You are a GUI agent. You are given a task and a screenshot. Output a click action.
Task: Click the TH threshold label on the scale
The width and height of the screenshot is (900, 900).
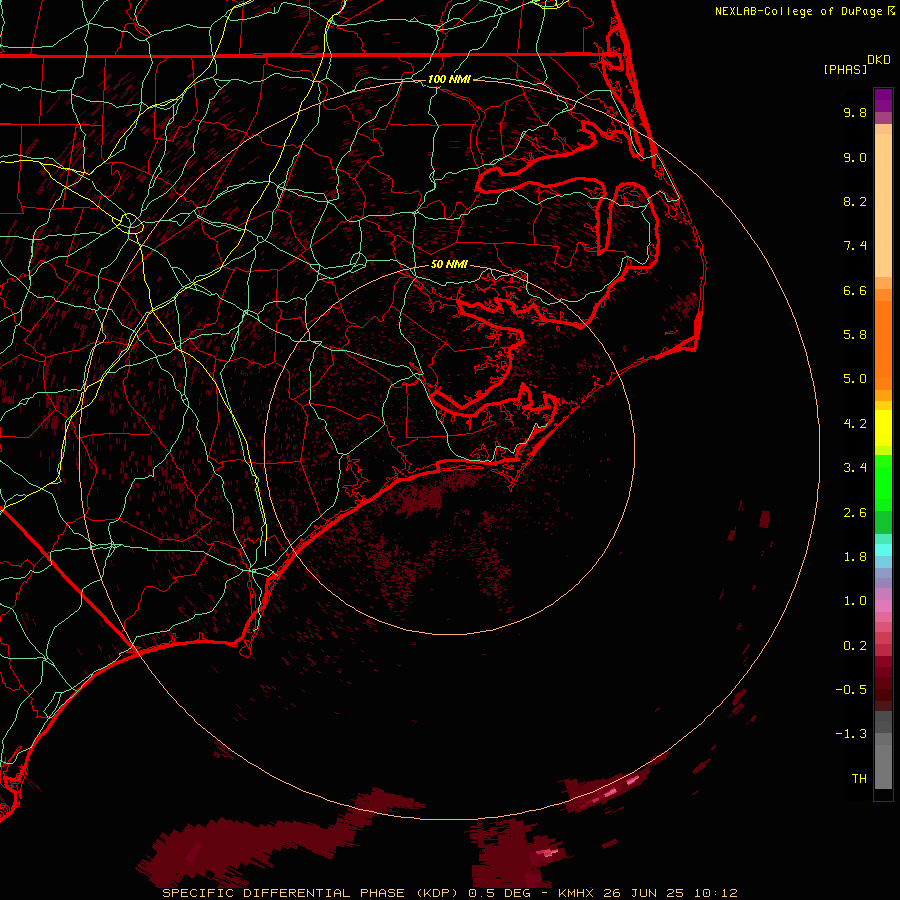coord(859,779)
